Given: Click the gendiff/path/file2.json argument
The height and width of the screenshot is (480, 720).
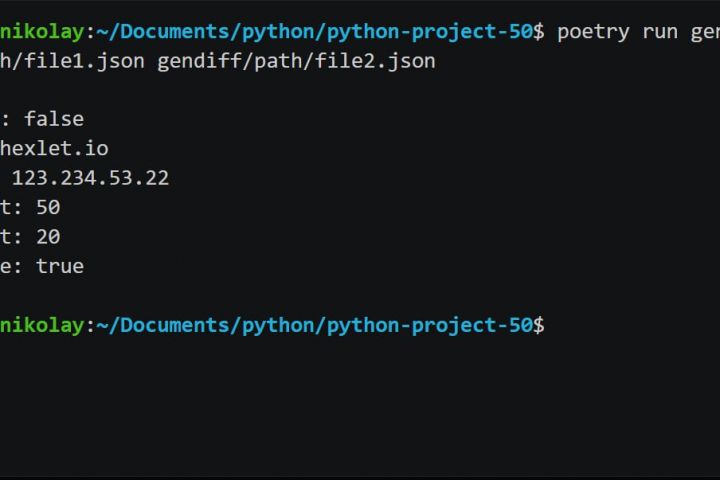Looking at the screenshot, I should pyautogui.click(x=296, y=61).
